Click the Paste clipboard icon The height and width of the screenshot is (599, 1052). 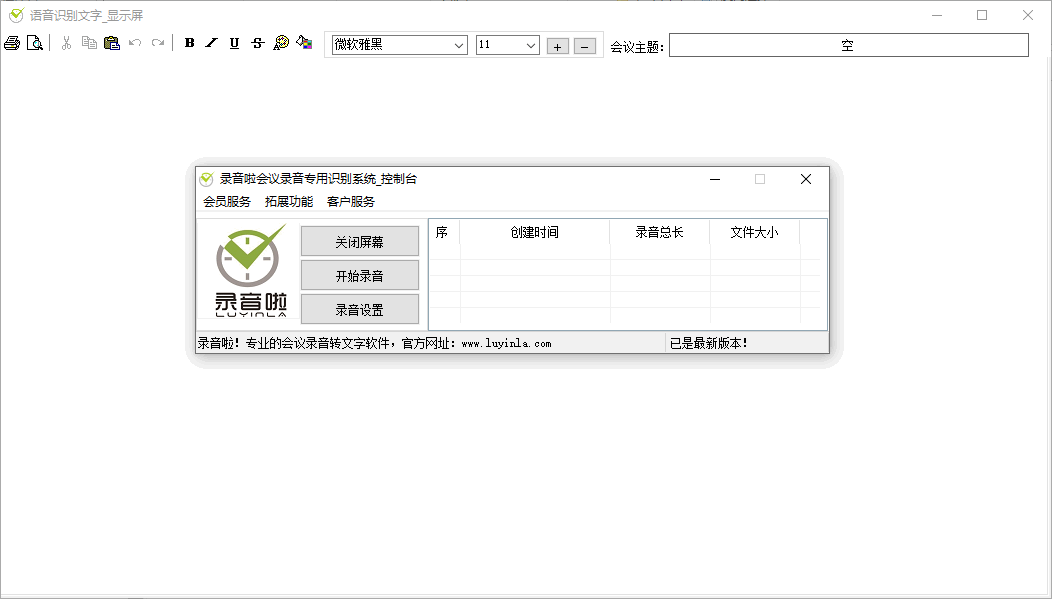(x=112, y=43)
